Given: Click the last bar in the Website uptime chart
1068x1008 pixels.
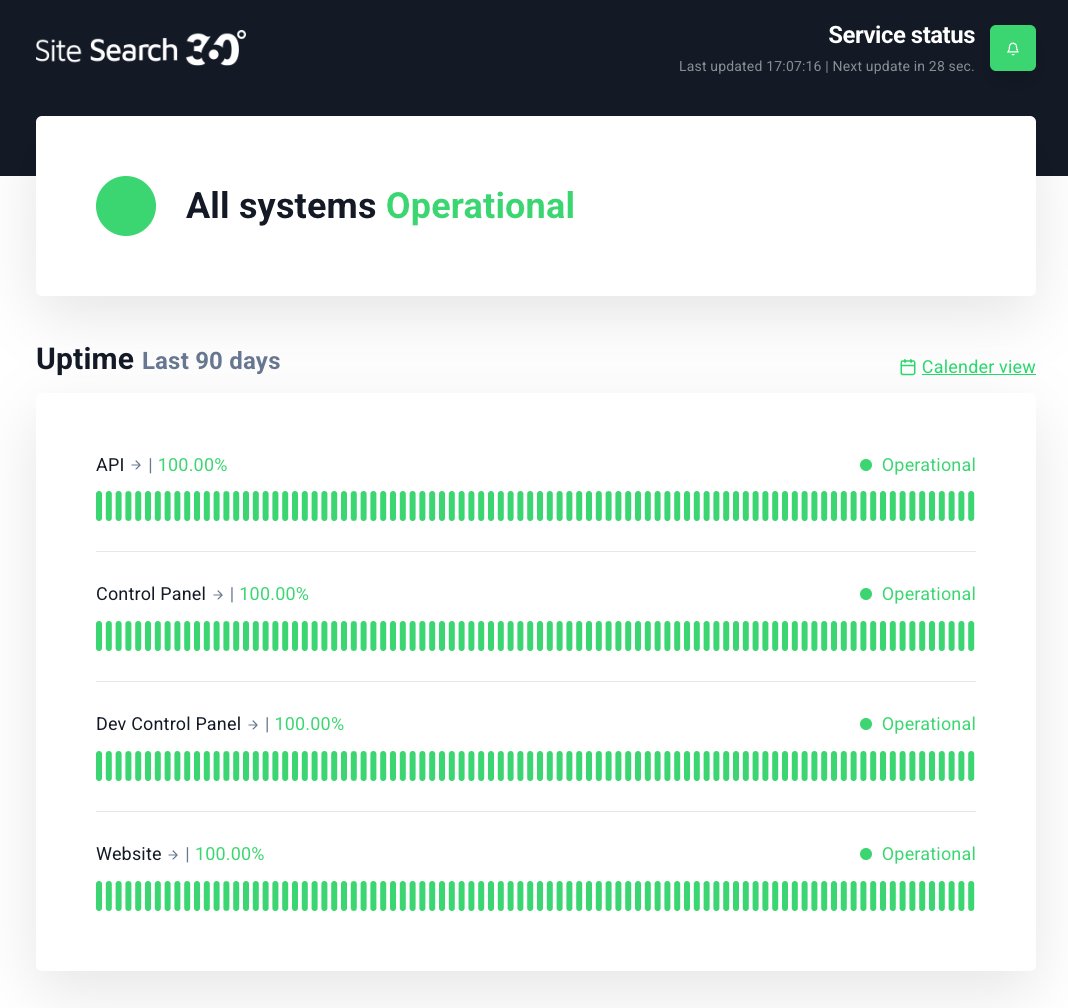Looking at the screenshot, I should tap(971, 896).
